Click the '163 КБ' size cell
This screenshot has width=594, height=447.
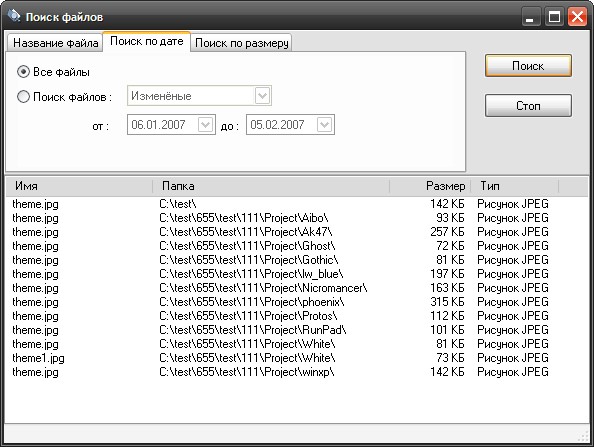[447, 288]
